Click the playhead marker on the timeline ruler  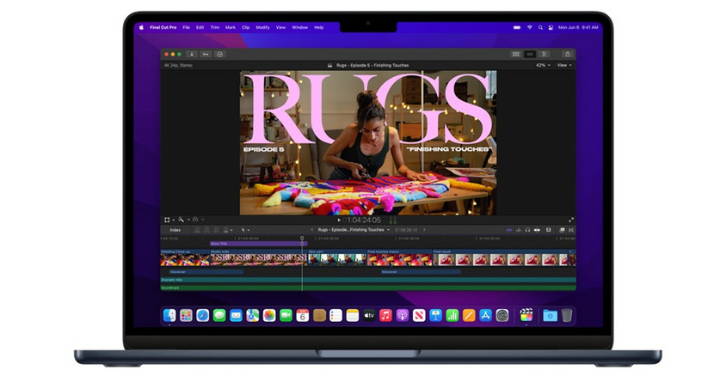302,238
